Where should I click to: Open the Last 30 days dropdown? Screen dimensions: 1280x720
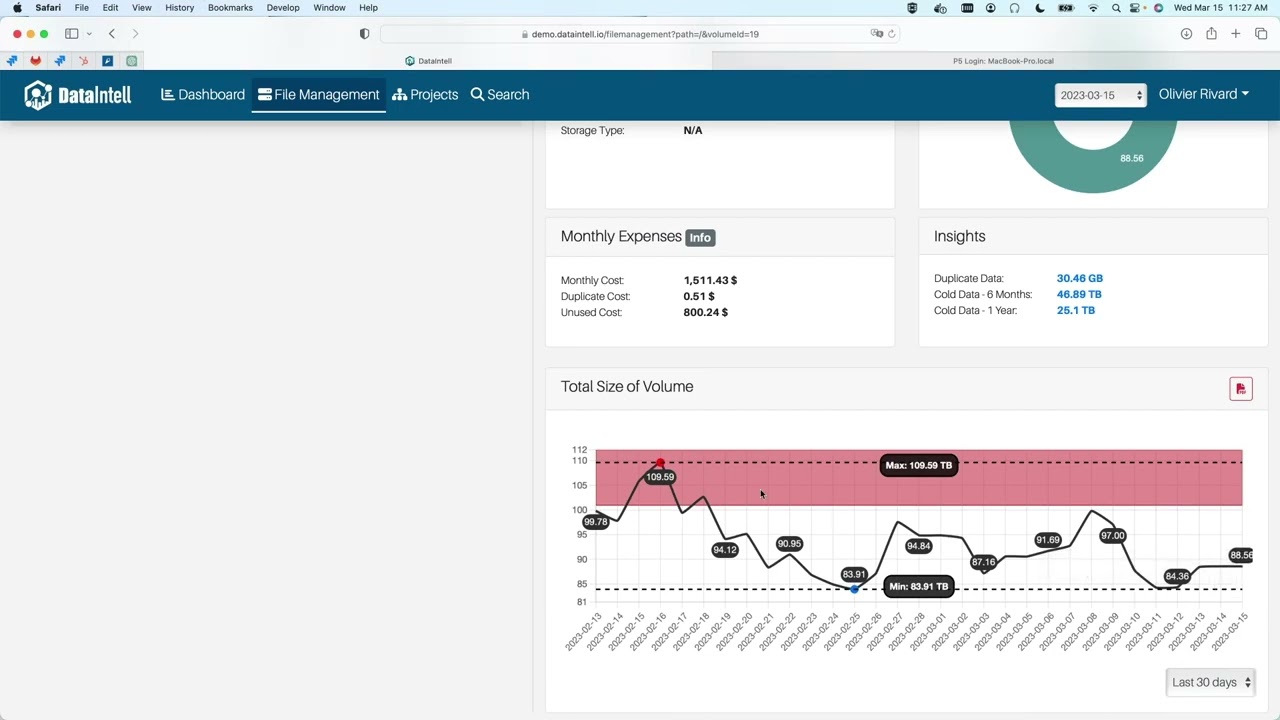point(1211,682)
